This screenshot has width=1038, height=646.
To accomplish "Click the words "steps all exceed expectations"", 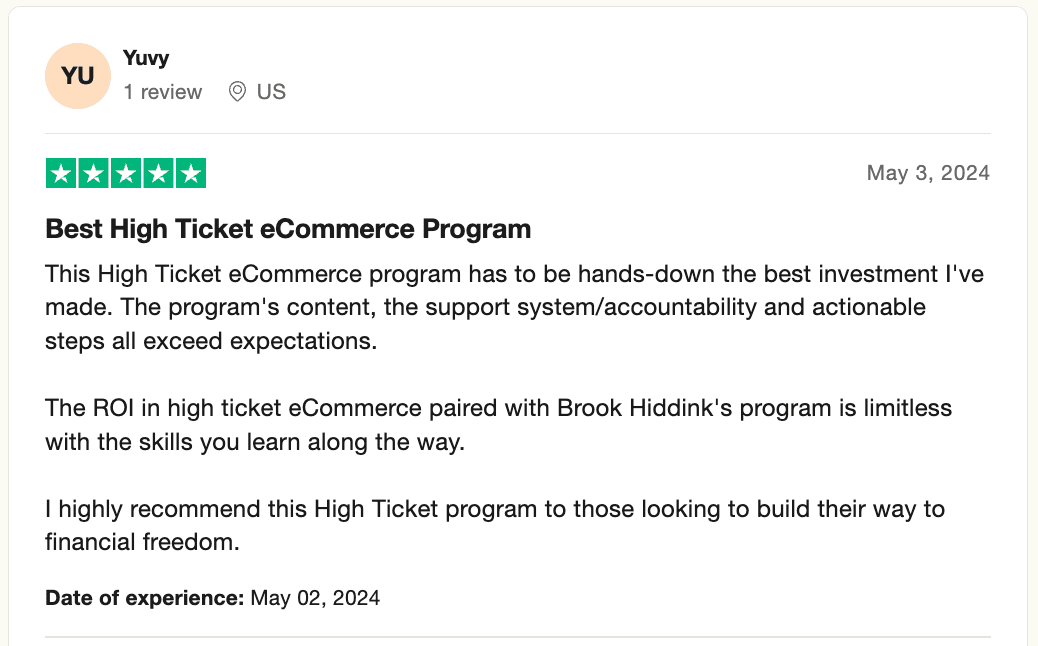I will click(210, 340).
